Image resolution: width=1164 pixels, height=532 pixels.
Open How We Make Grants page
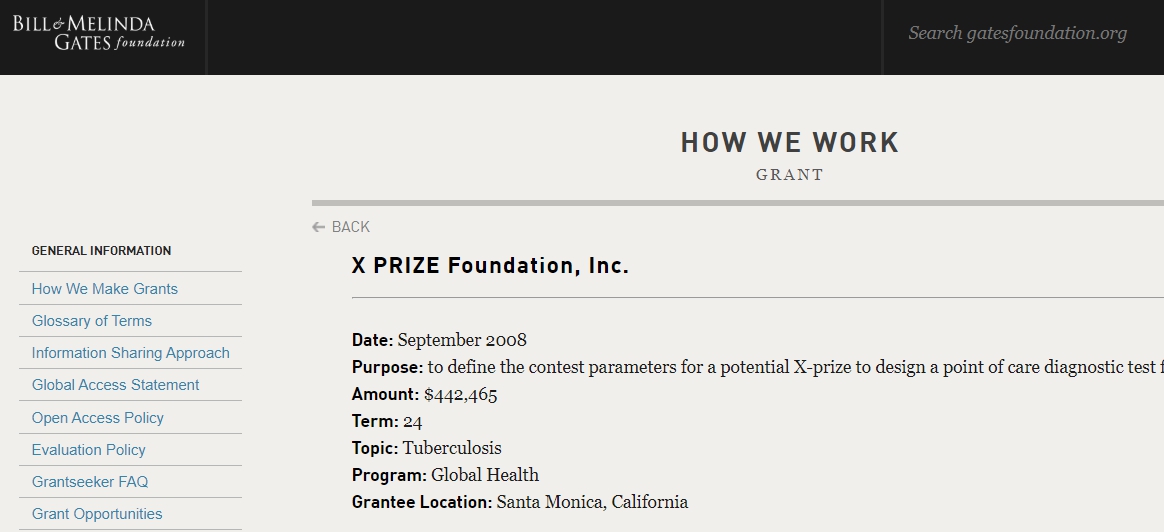click(105, 289)
